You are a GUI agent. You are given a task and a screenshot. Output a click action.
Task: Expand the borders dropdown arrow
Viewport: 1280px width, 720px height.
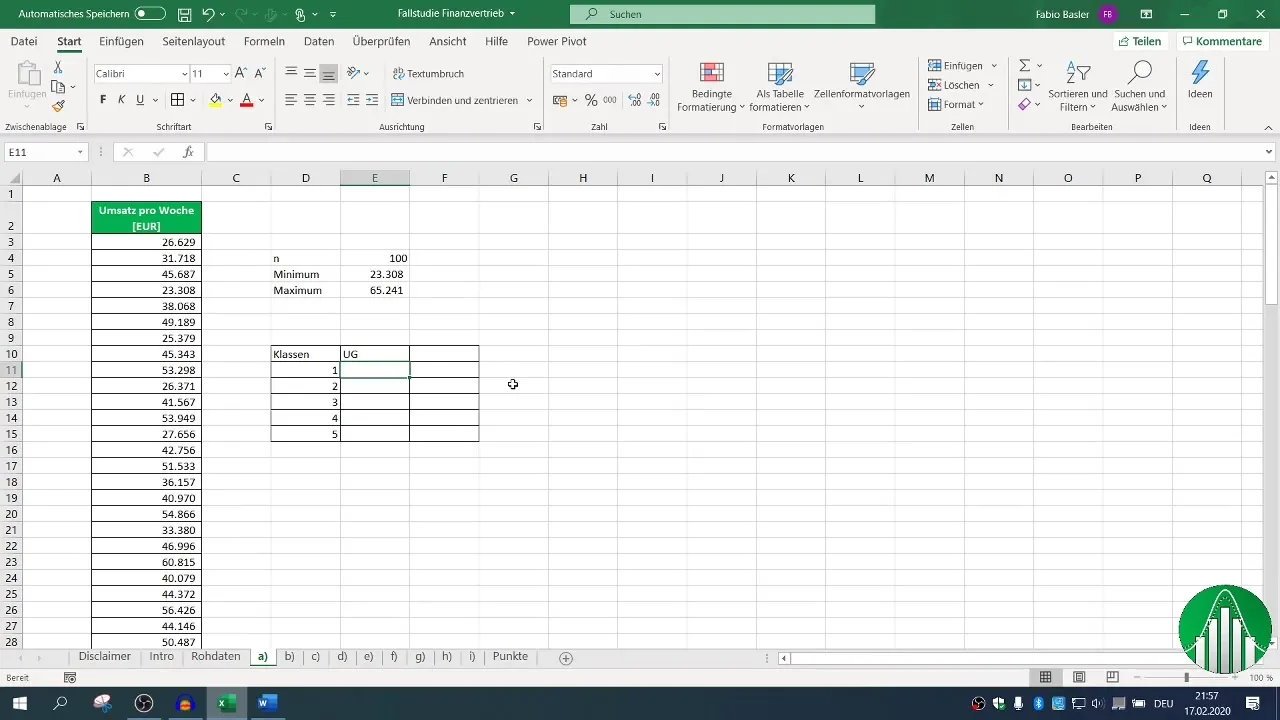tap(193, 100)
